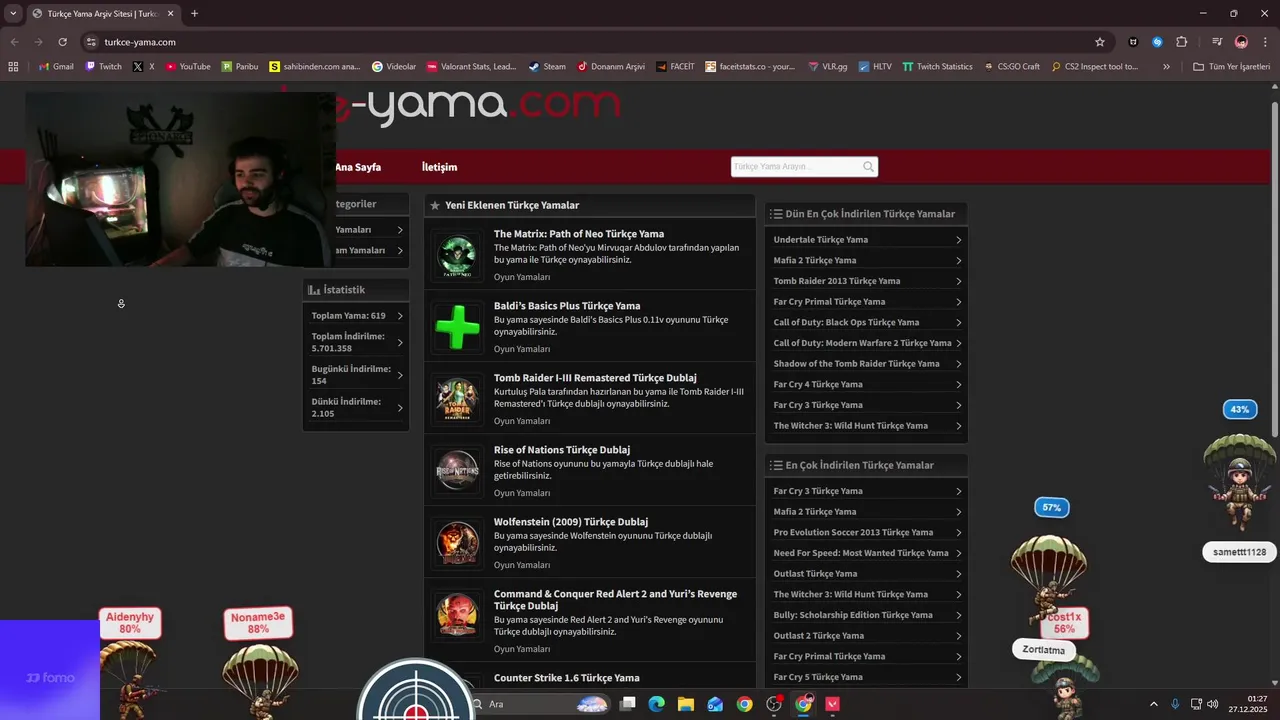1280x720 pixels.
Task: Open the HLTV bookmark
Action: (x=875, y=67)
